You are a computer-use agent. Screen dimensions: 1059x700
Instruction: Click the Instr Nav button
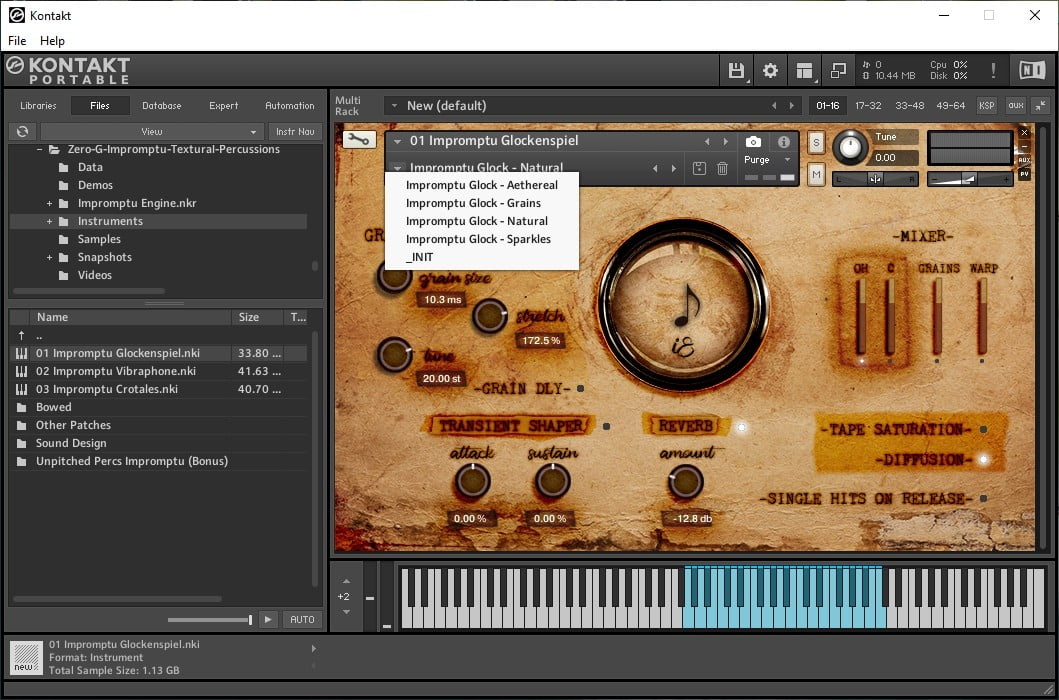point(295,131)
